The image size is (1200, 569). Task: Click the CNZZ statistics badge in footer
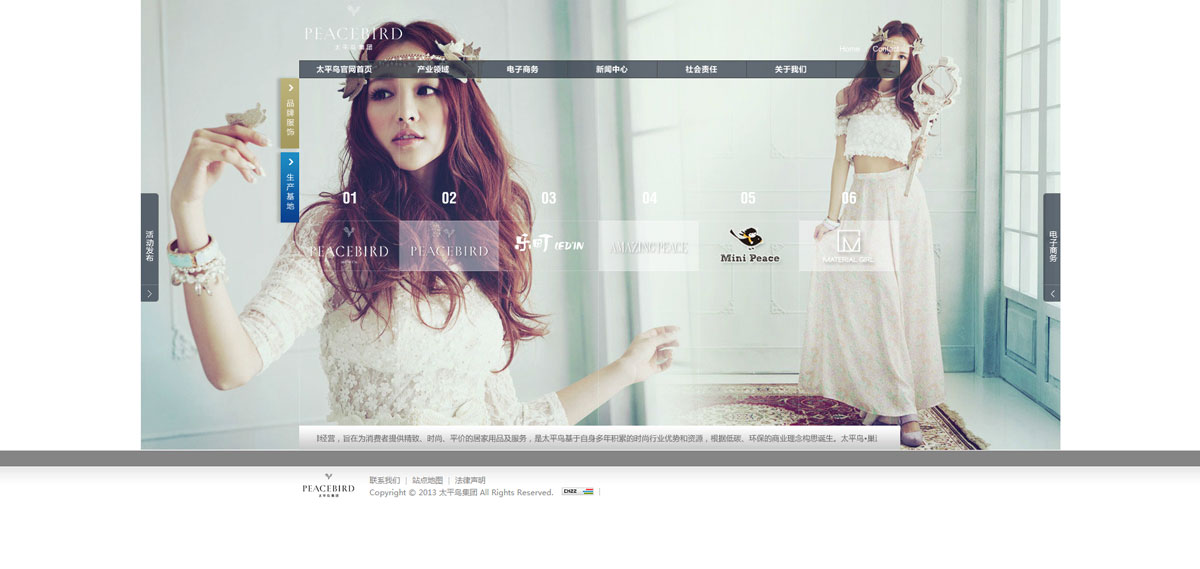pyautogui.click(x=577, y=492)
